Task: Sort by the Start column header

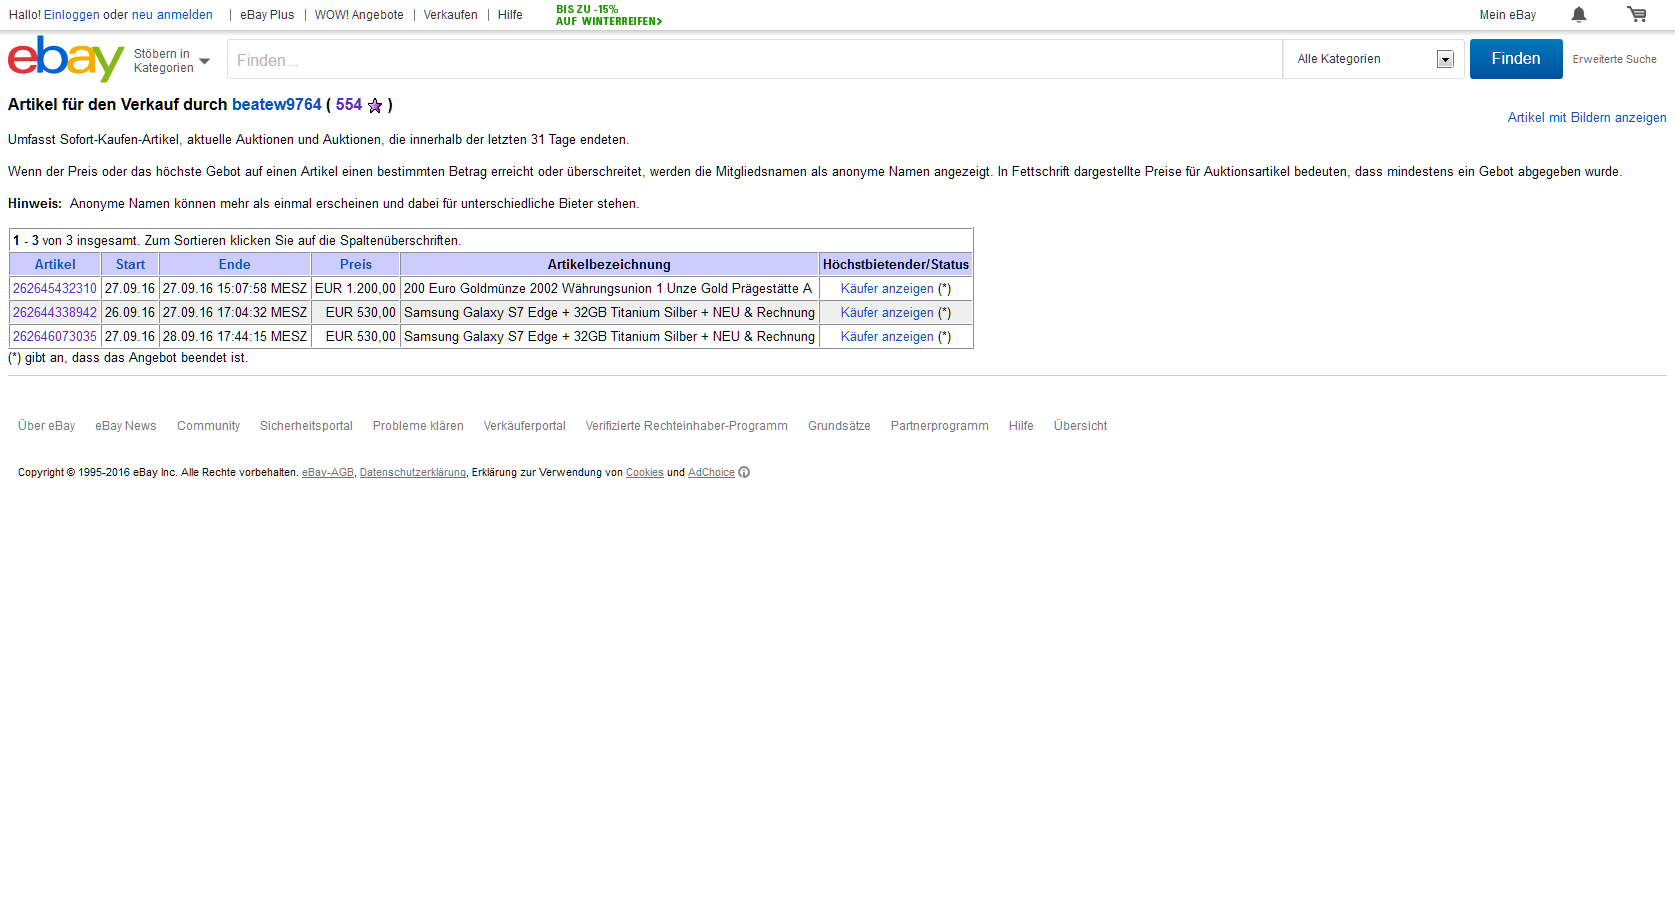Action: click(130, 265)
